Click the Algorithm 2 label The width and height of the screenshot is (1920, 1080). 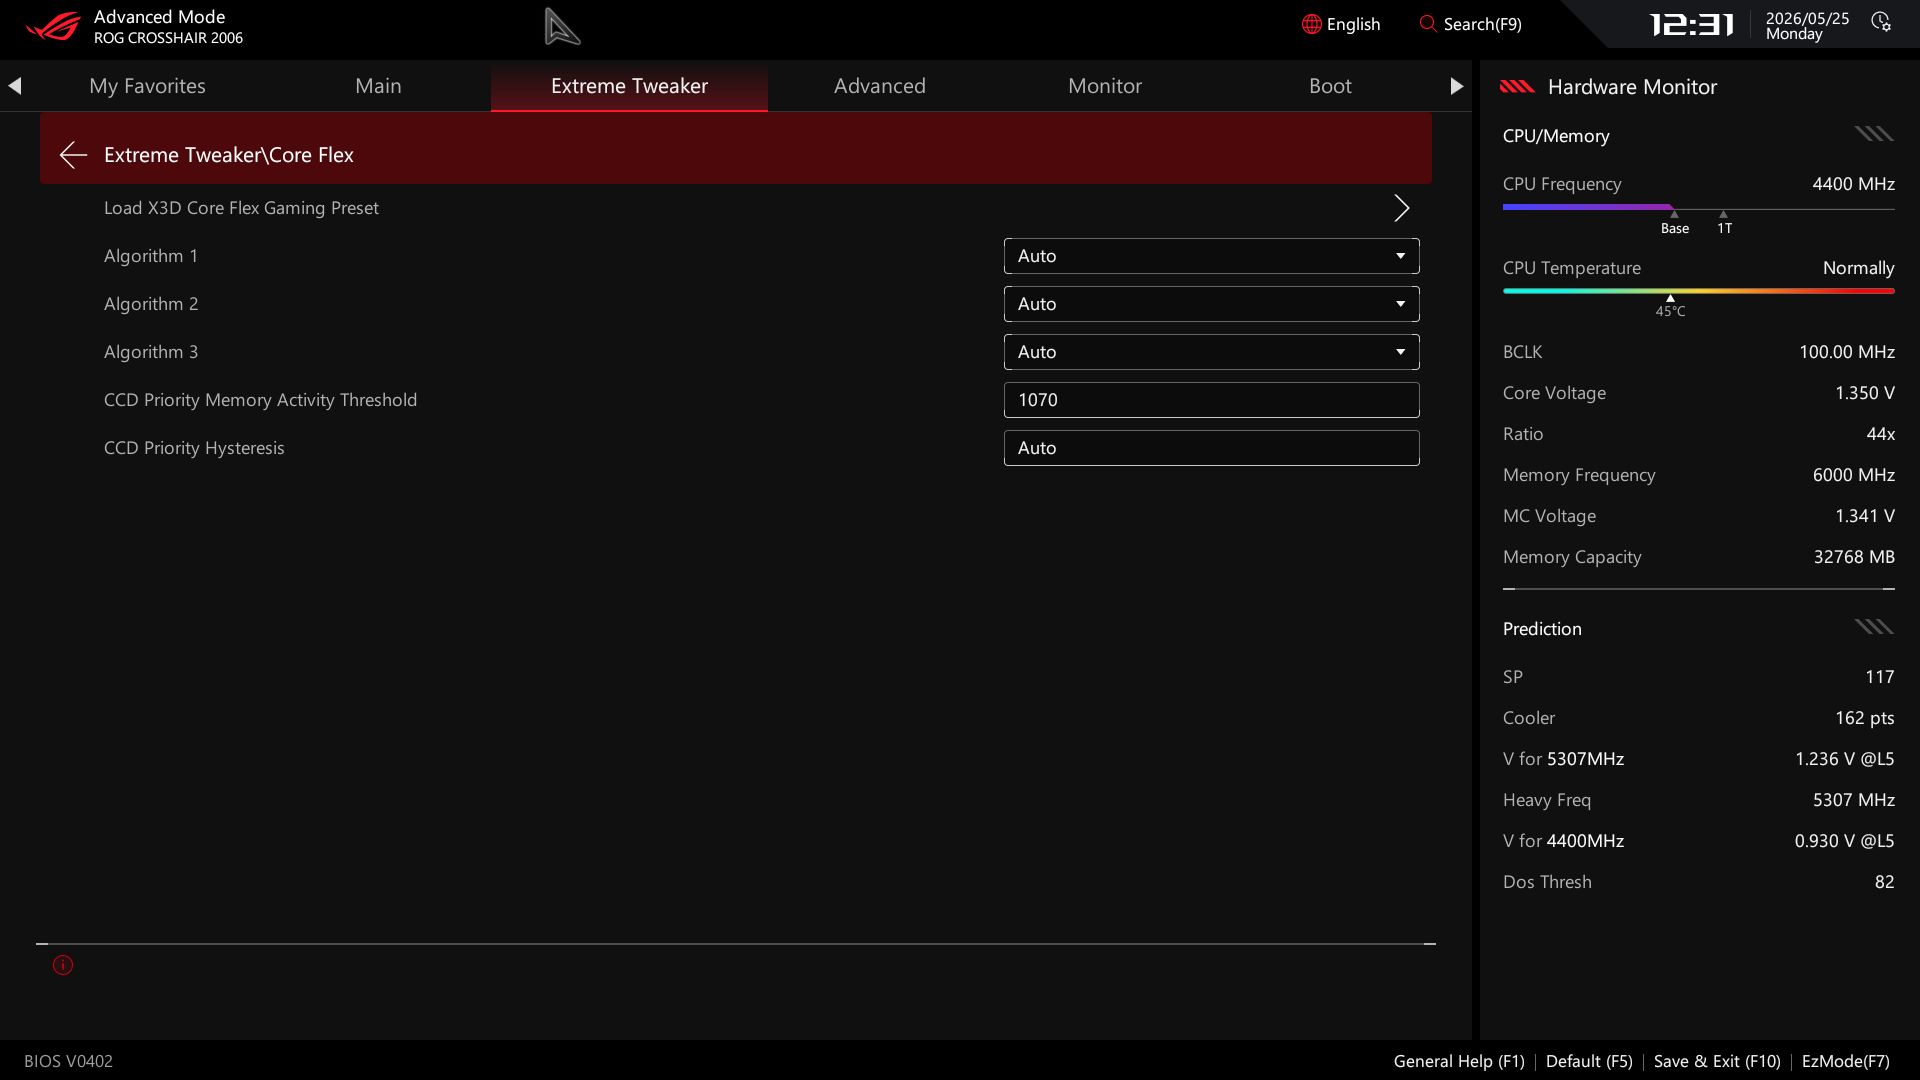click(151, 304)
